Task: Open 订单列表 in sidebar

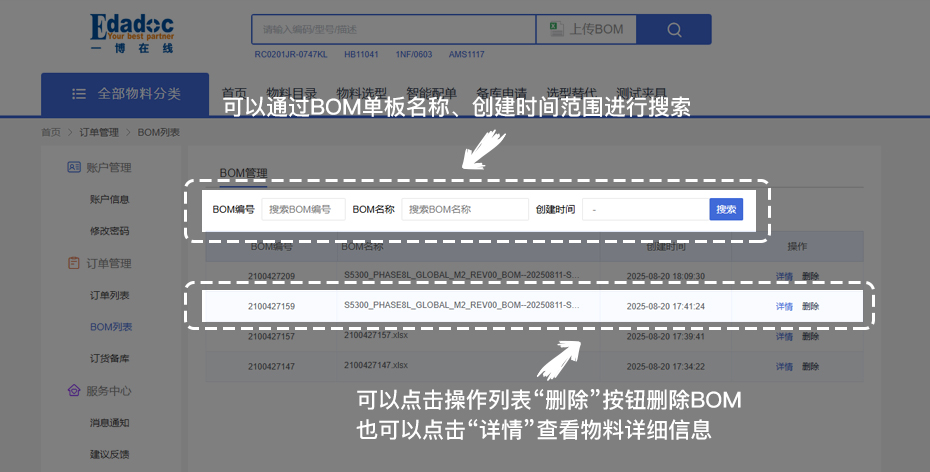Action: coord(110,295)
